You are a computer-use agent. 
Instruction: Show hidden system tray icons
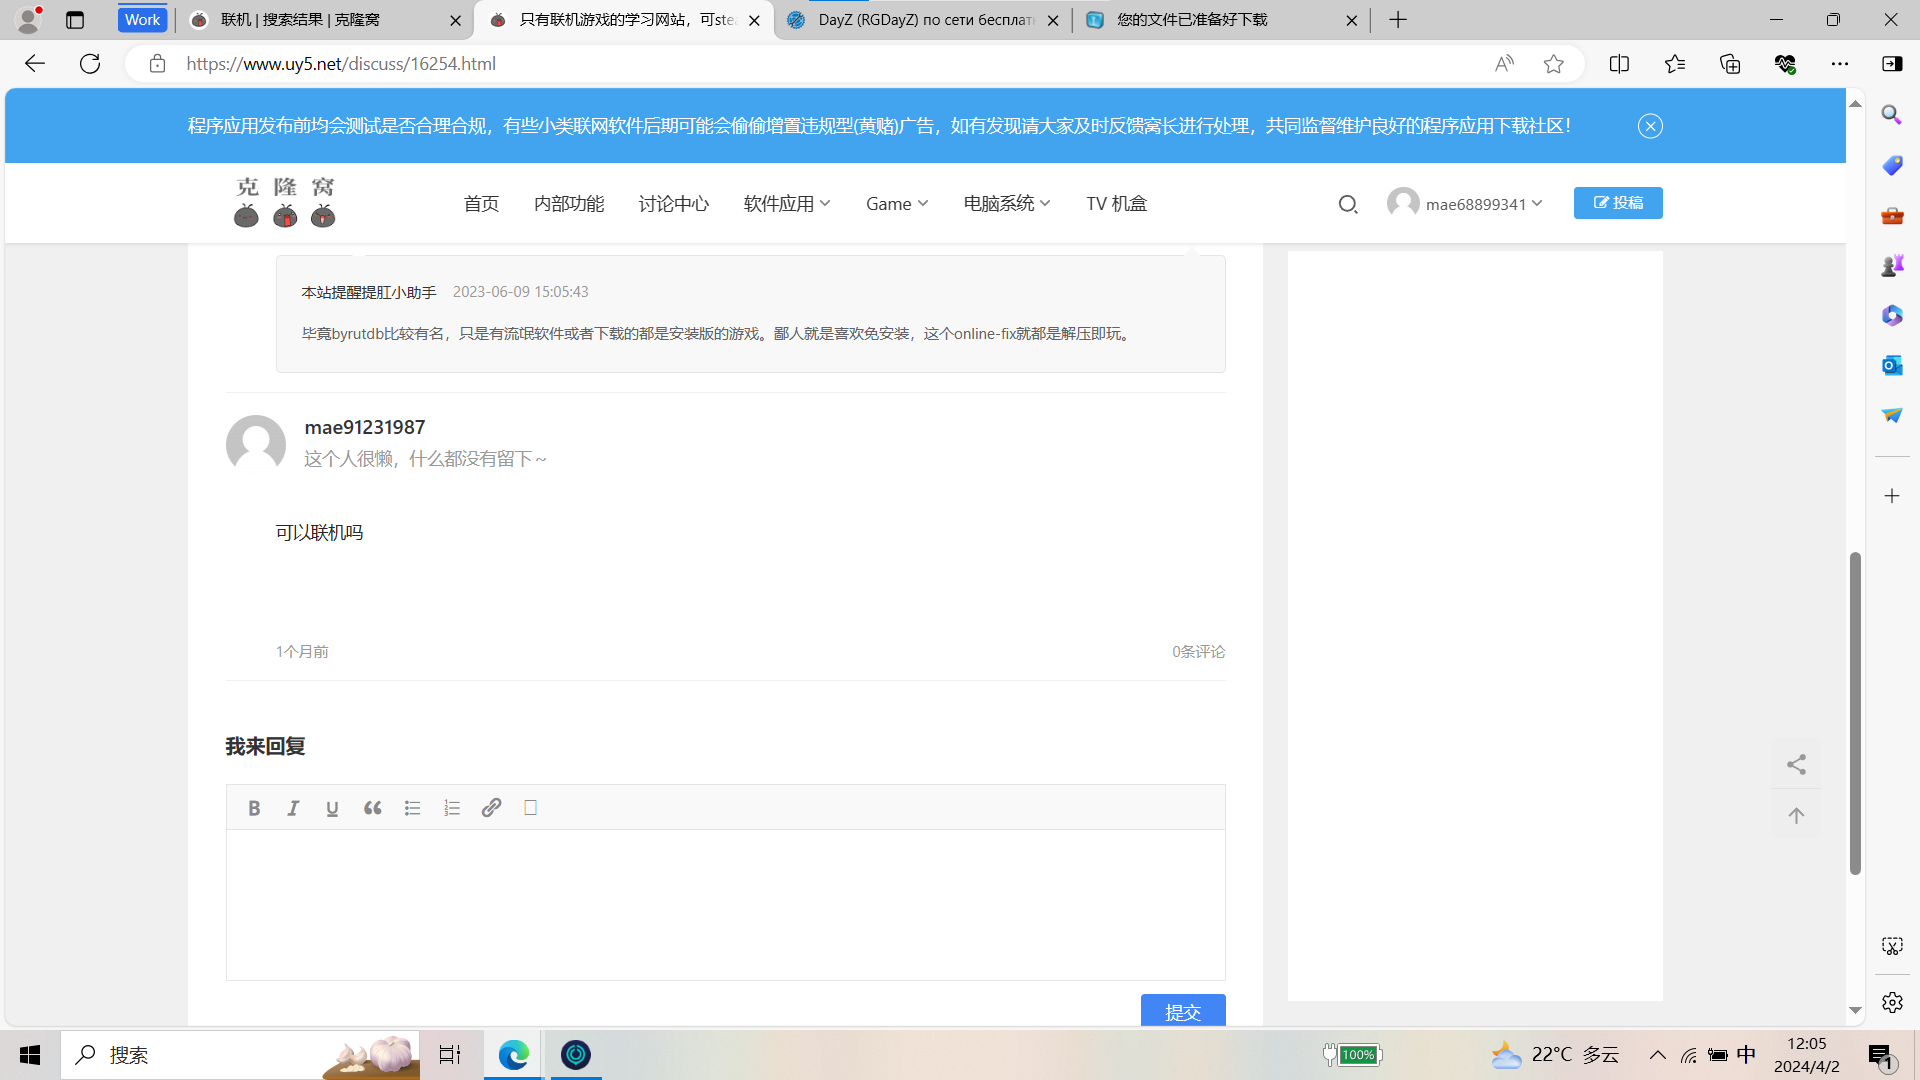[x=1657, y=1055]
